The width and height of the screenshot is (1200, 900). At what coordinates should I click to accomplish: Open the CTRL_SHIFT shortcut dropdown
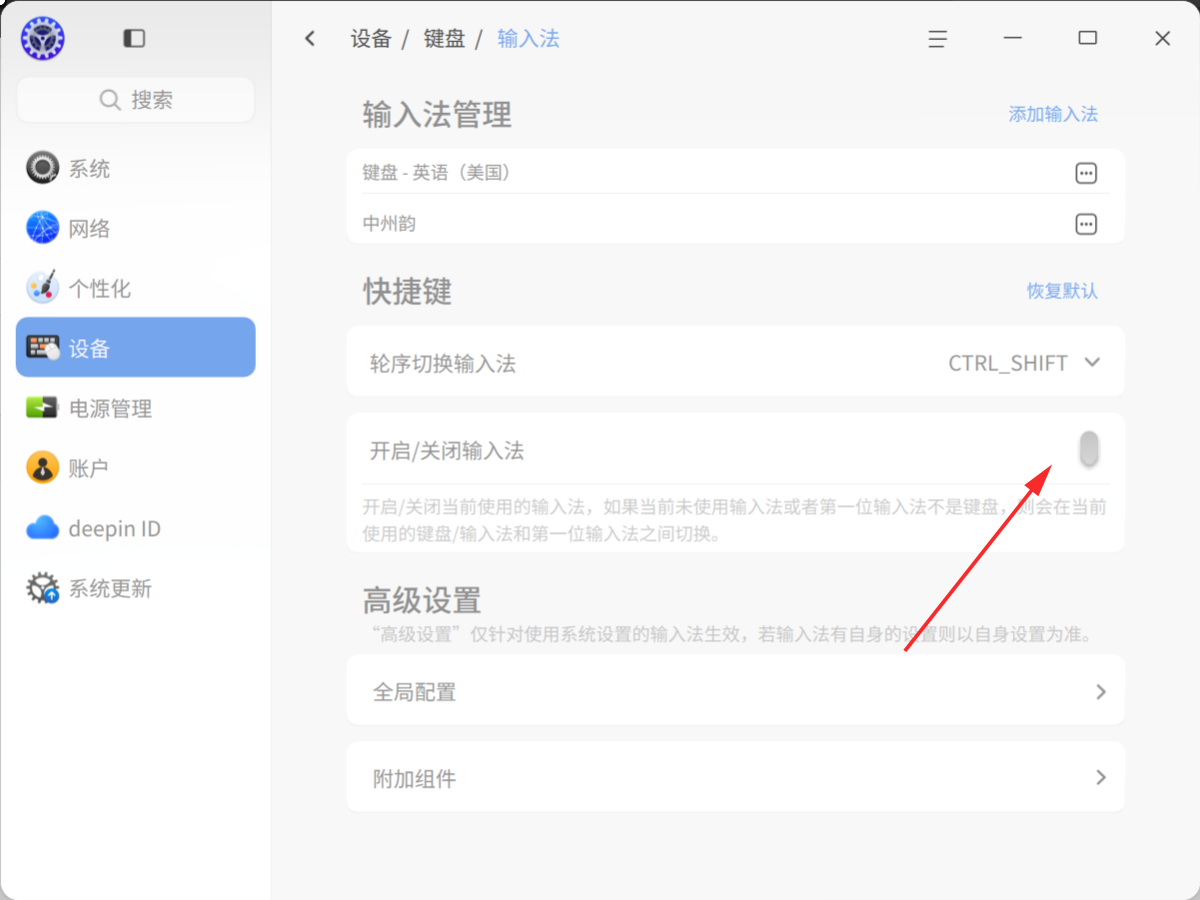(x=1024, y=362)
